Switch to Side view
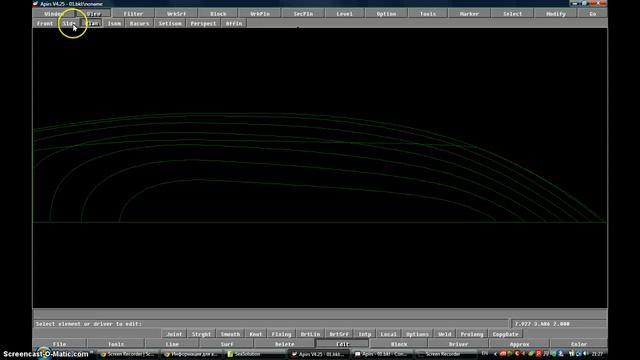The height and width of the screenshot is (360, 640). pyautogui.click(x=69, y=23)
